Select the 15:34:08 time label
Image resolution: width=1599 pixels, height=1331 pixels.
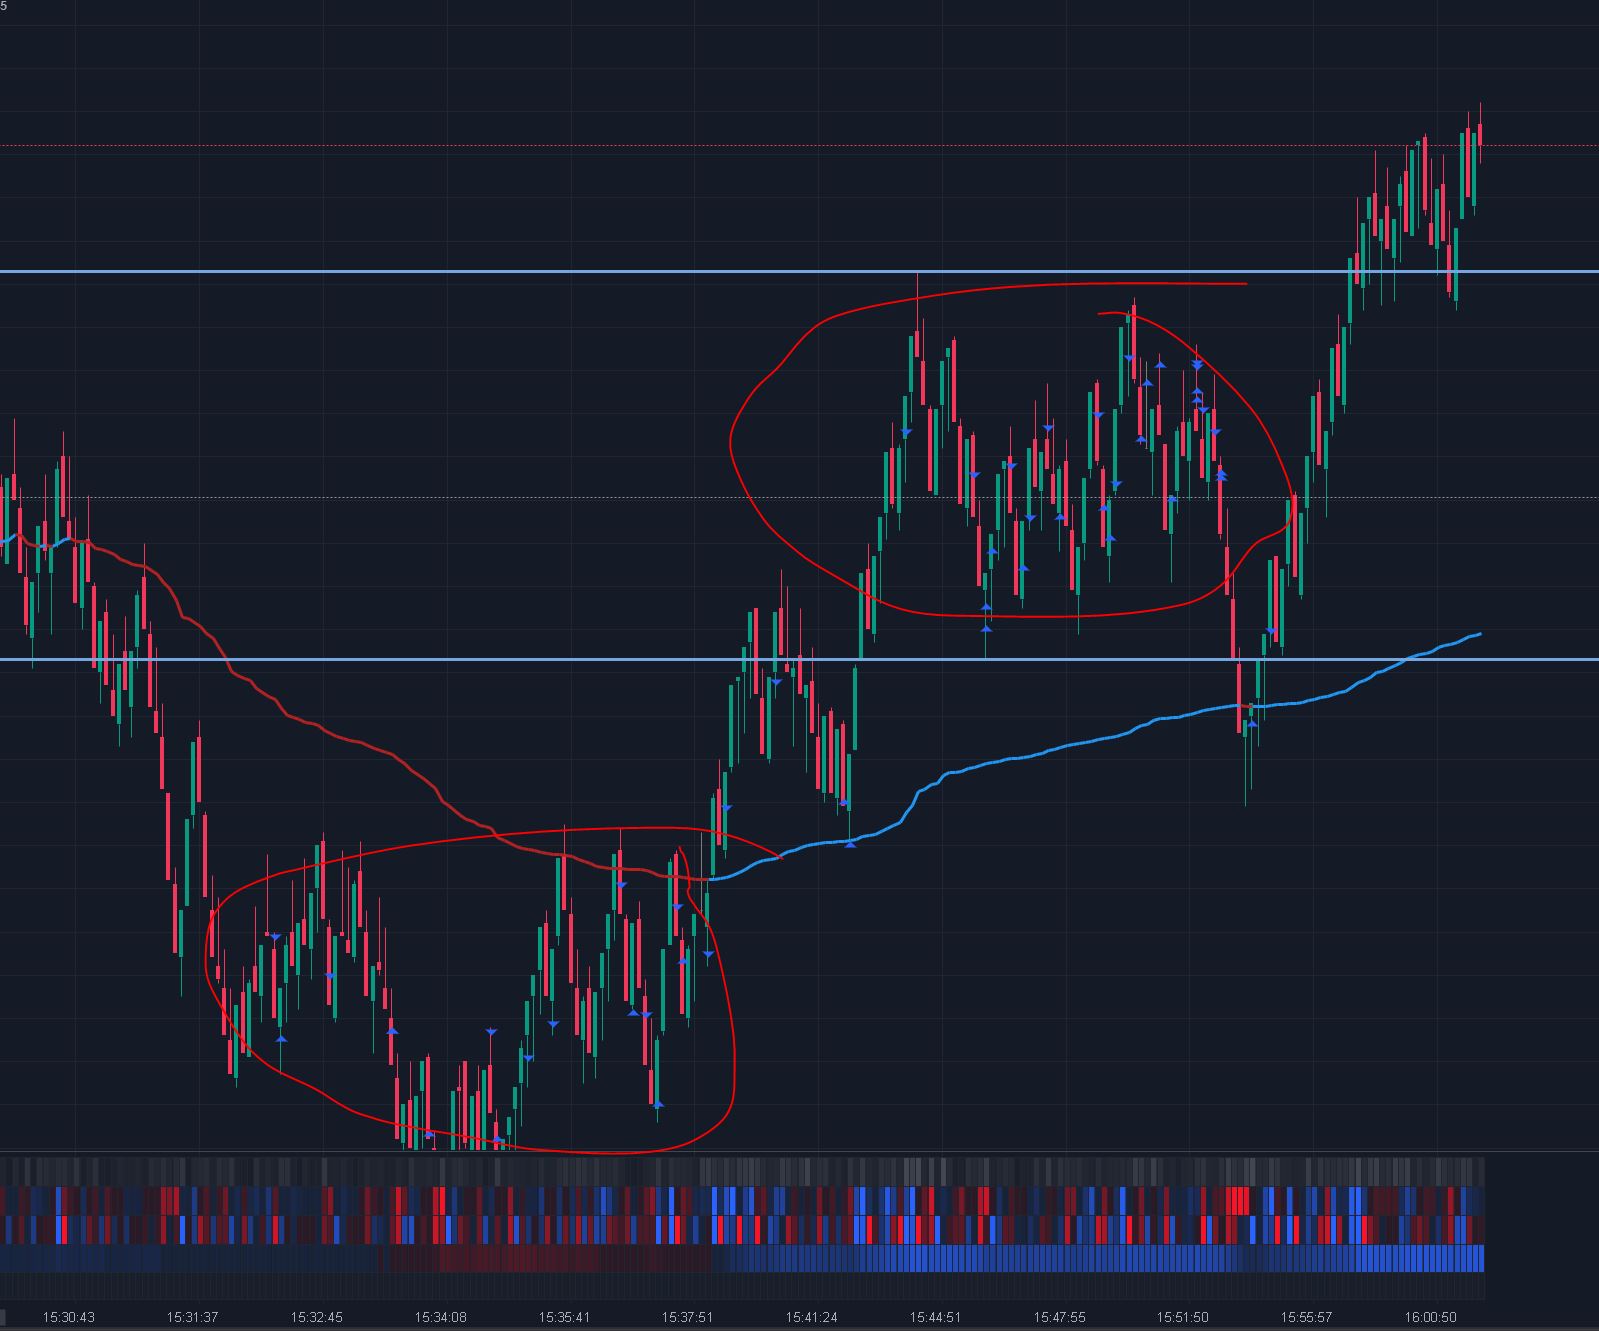coord(440,1317)
